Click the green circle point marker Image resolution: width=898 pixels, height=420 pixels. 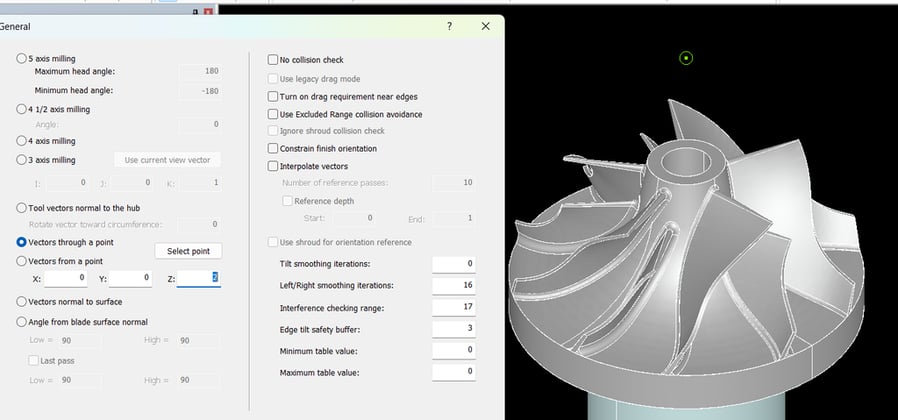(686, 58)
